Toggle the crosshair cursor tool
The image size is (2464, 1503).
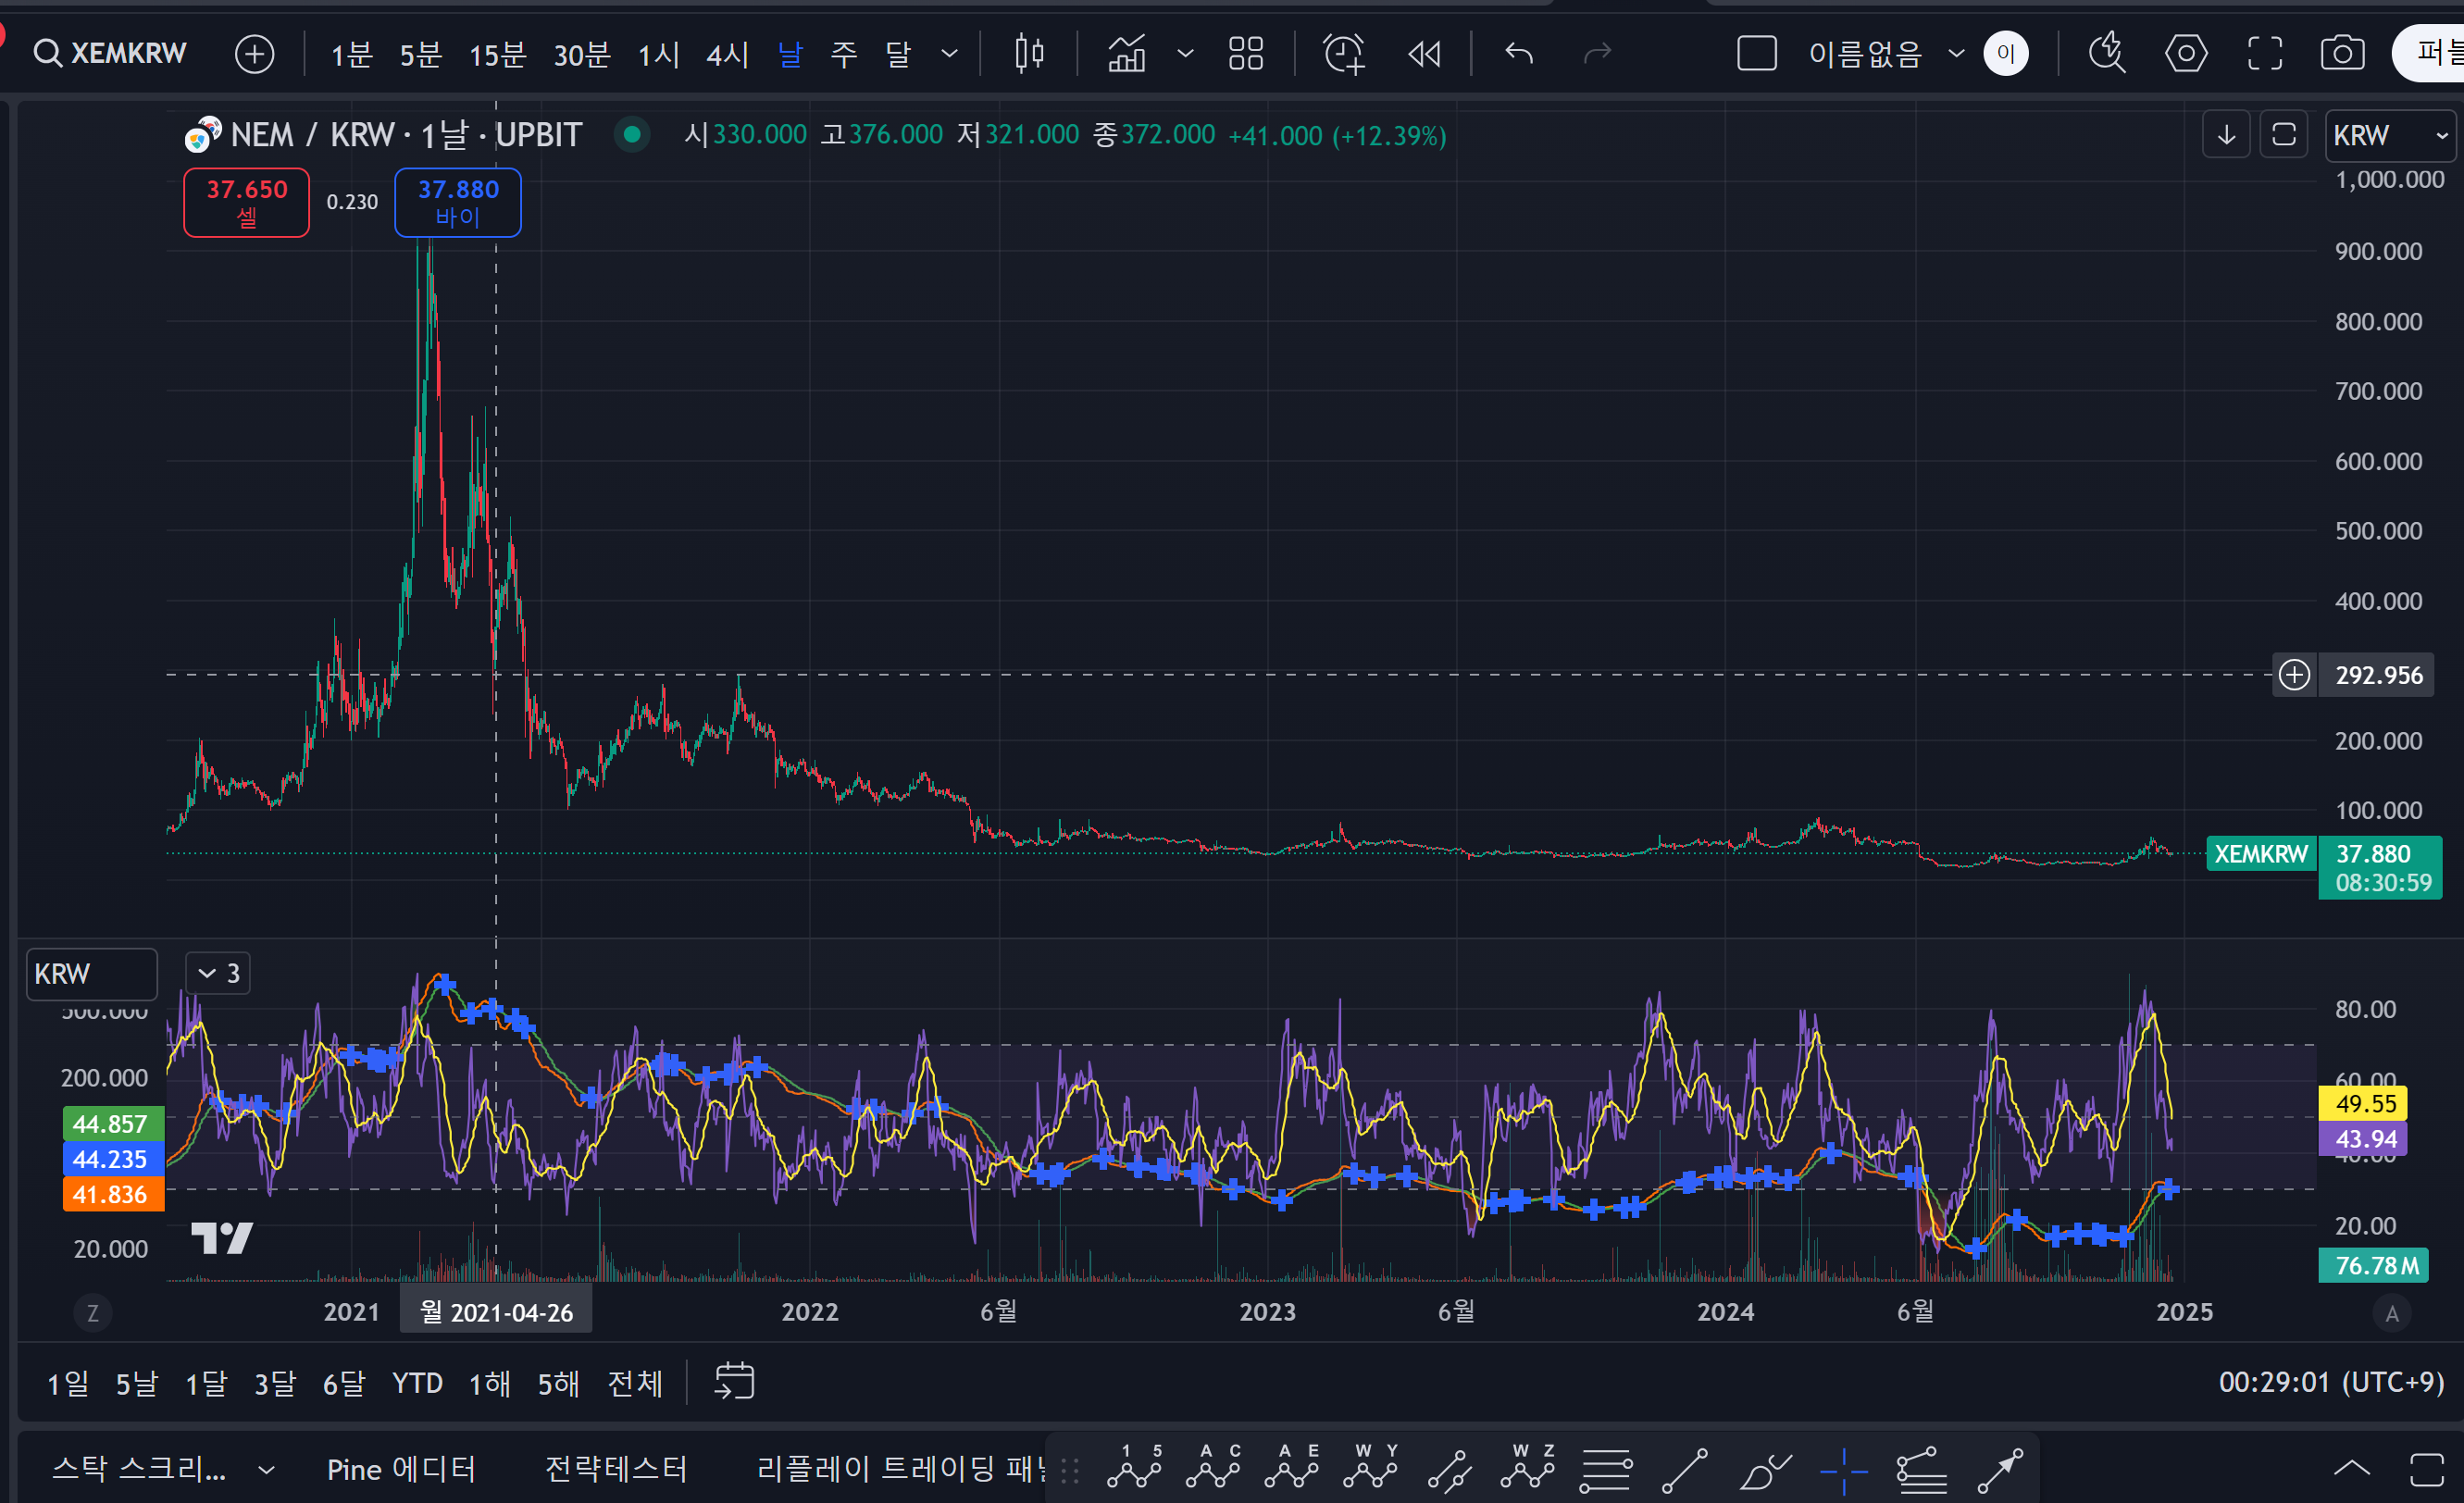(x=1843, y=1470)
